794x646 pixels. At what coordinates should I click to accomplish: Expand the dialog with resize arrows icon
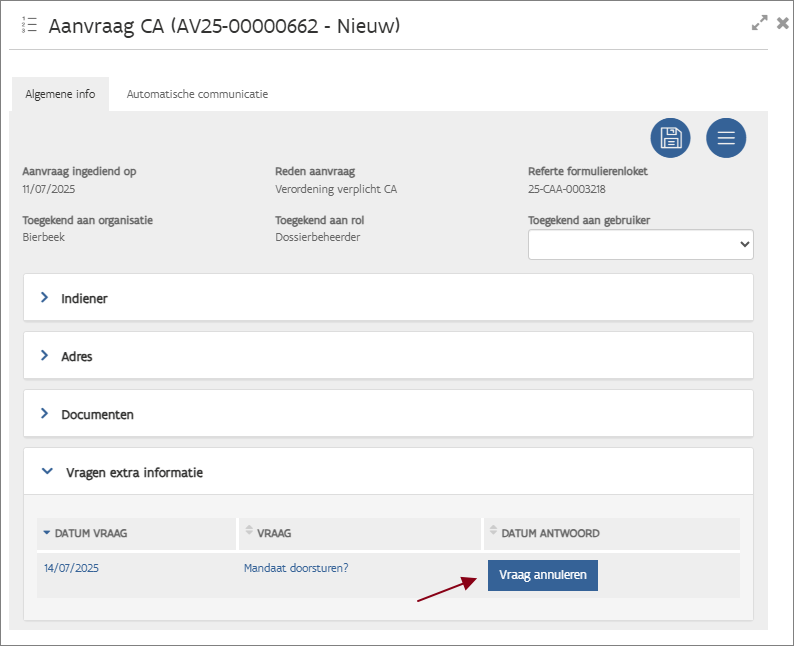click(x=760, y=23)
